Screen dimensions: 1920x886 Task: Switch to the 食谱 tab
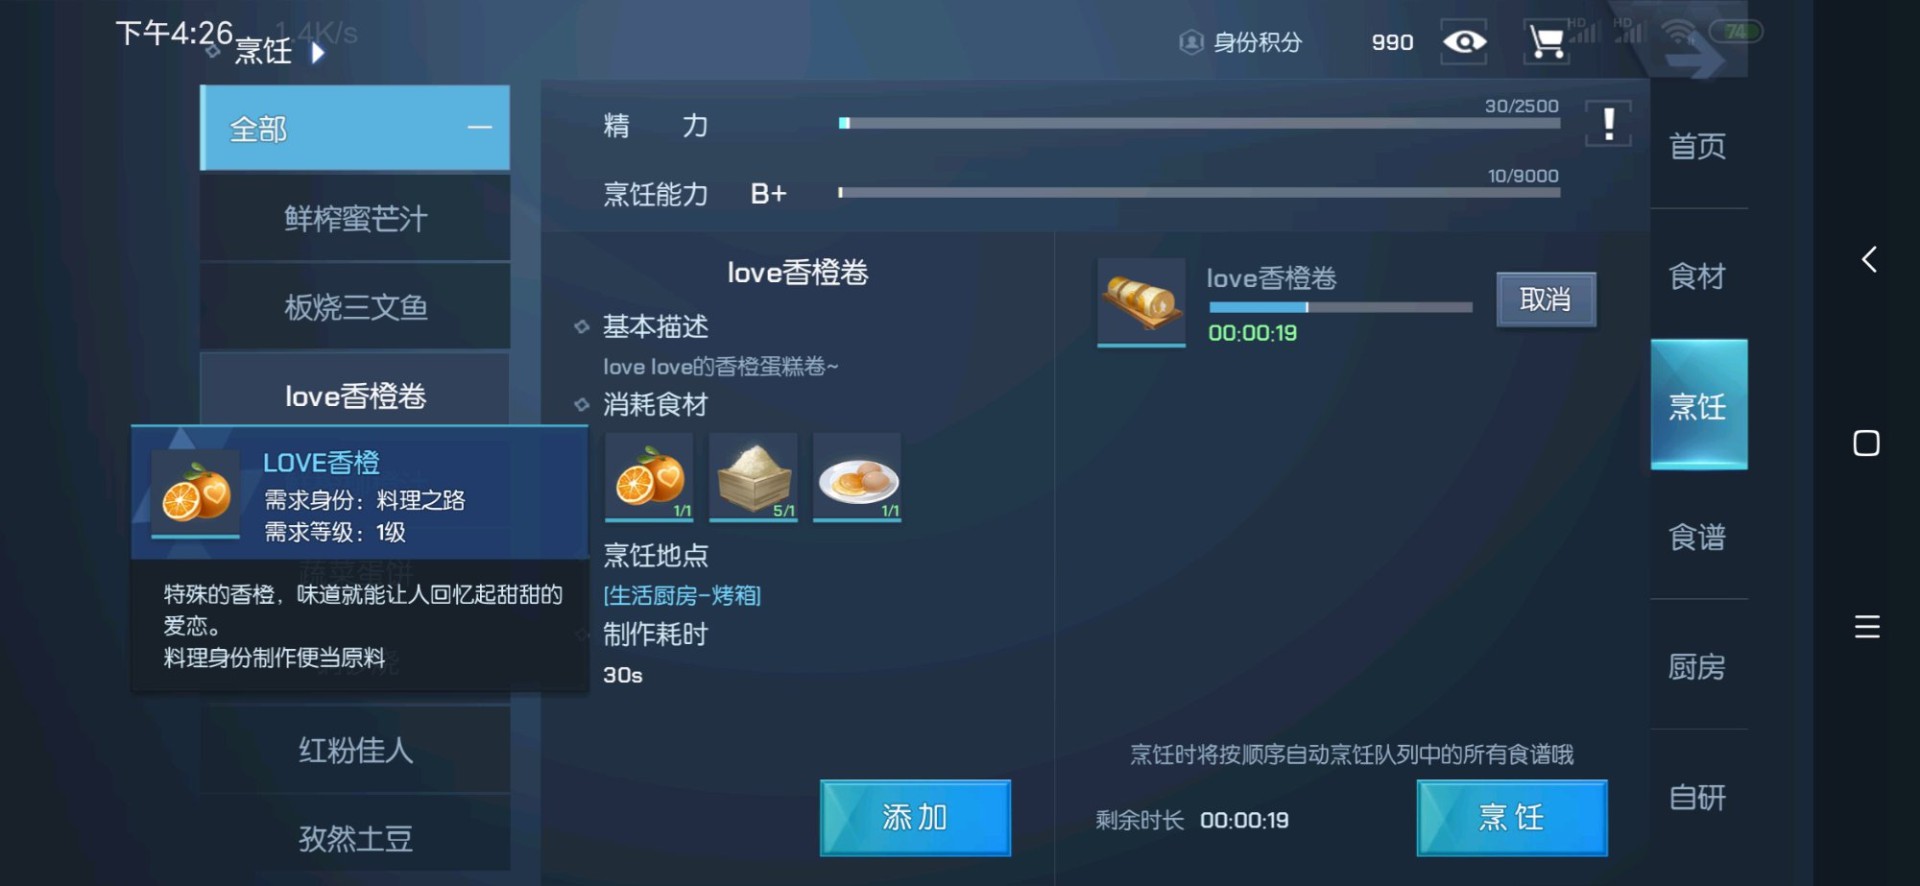coord(1698,537)
